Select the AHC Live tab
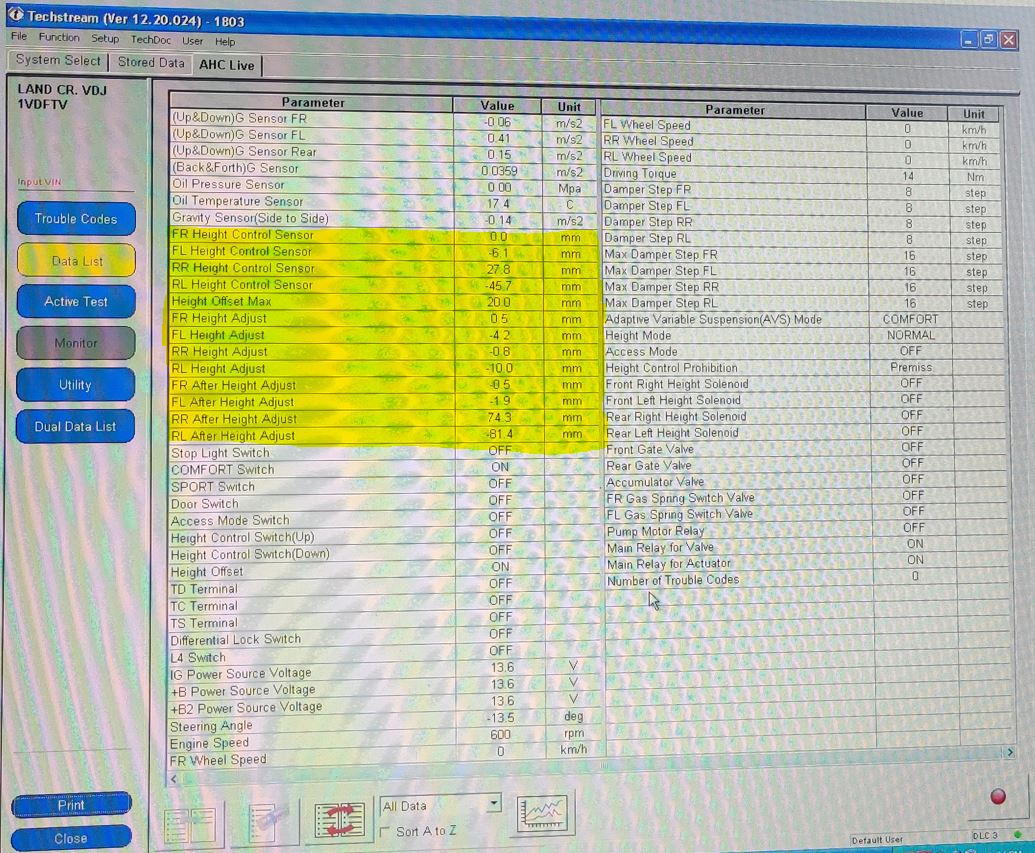This screenshot has height=853, width=1035. [x=226, y=65]
